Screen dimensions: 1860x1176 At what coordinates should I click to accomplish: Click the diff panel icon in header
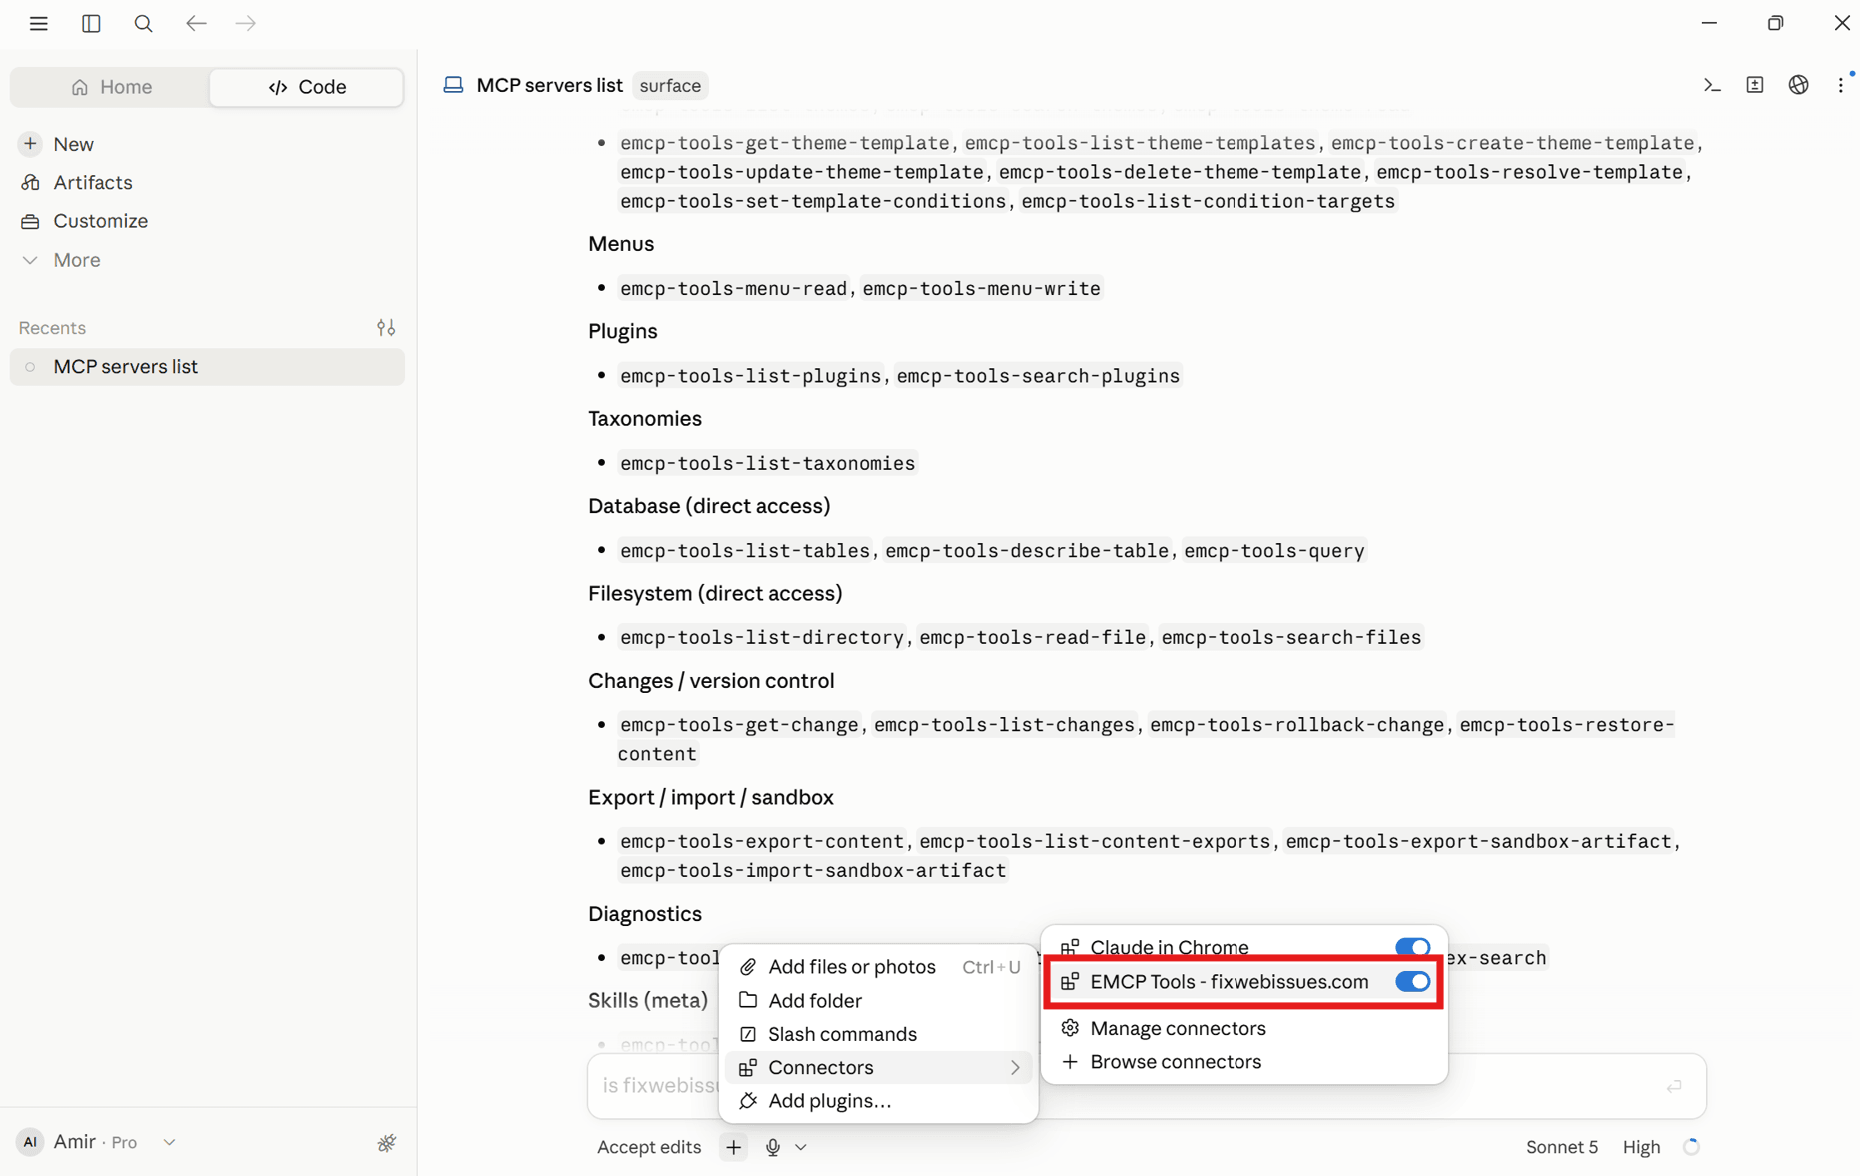coord(1755,85)
